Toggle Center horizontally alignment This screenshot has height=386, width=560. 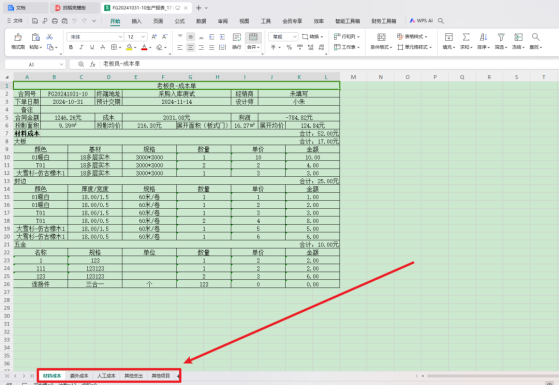pos(190,47)
